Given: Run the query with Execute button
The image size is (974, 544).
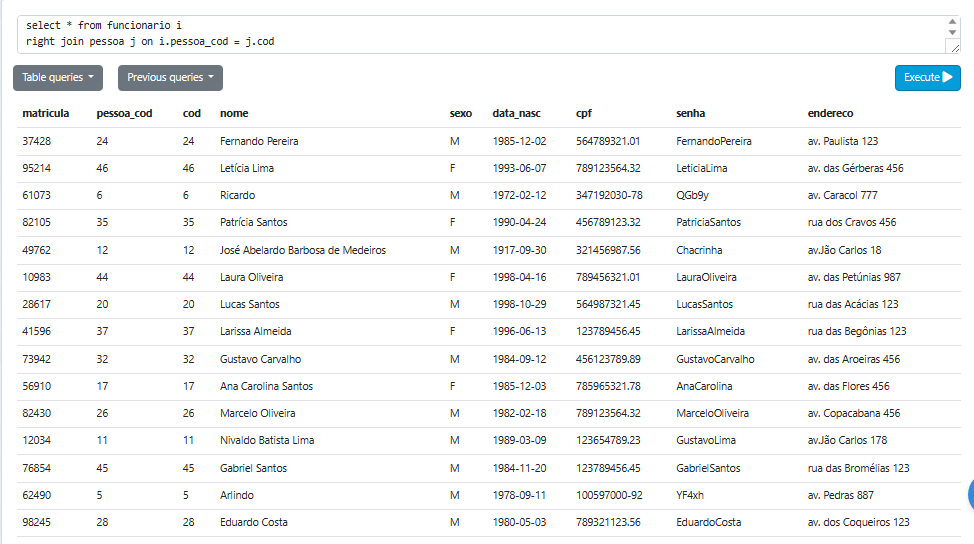Looking at the screenshot, I should (927, 78).
